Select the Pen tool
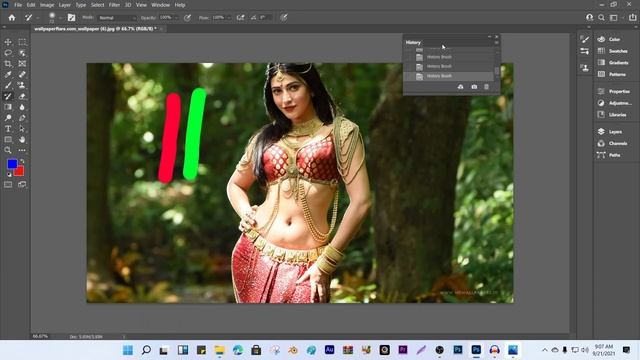 click(22, 118)
